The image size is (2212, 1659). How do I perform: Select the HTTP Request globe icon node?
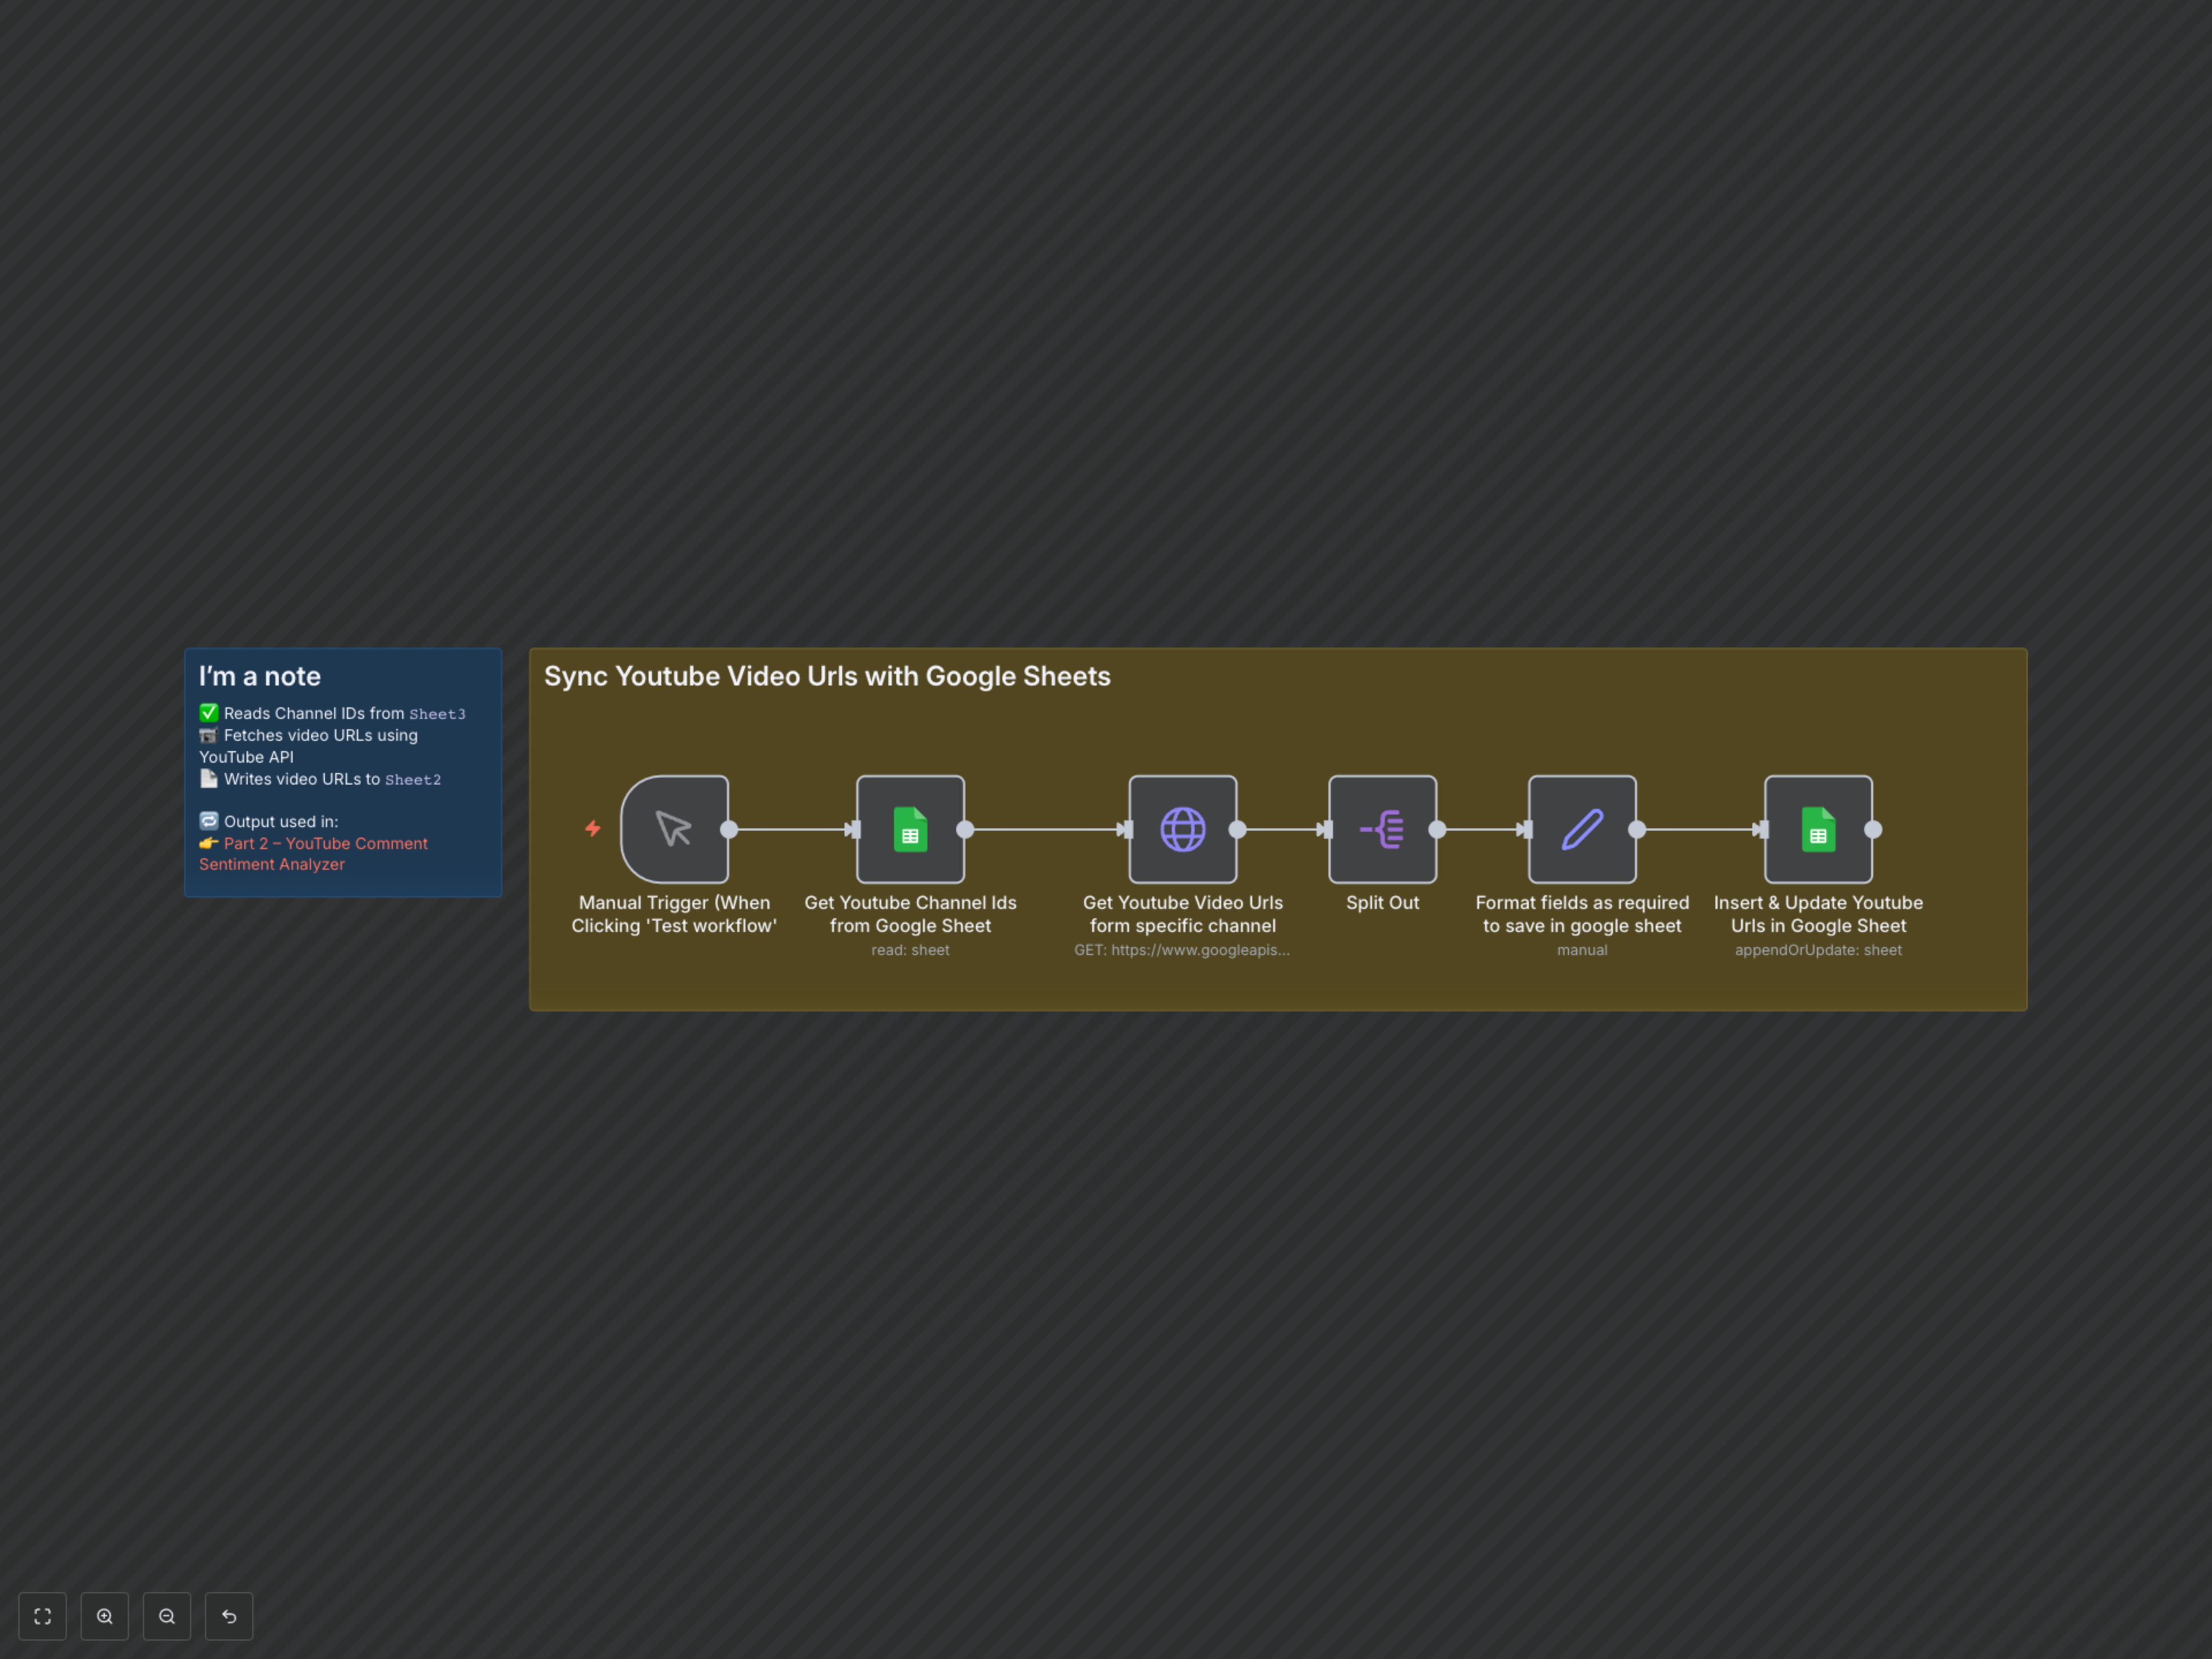[x=1183, y=829]
